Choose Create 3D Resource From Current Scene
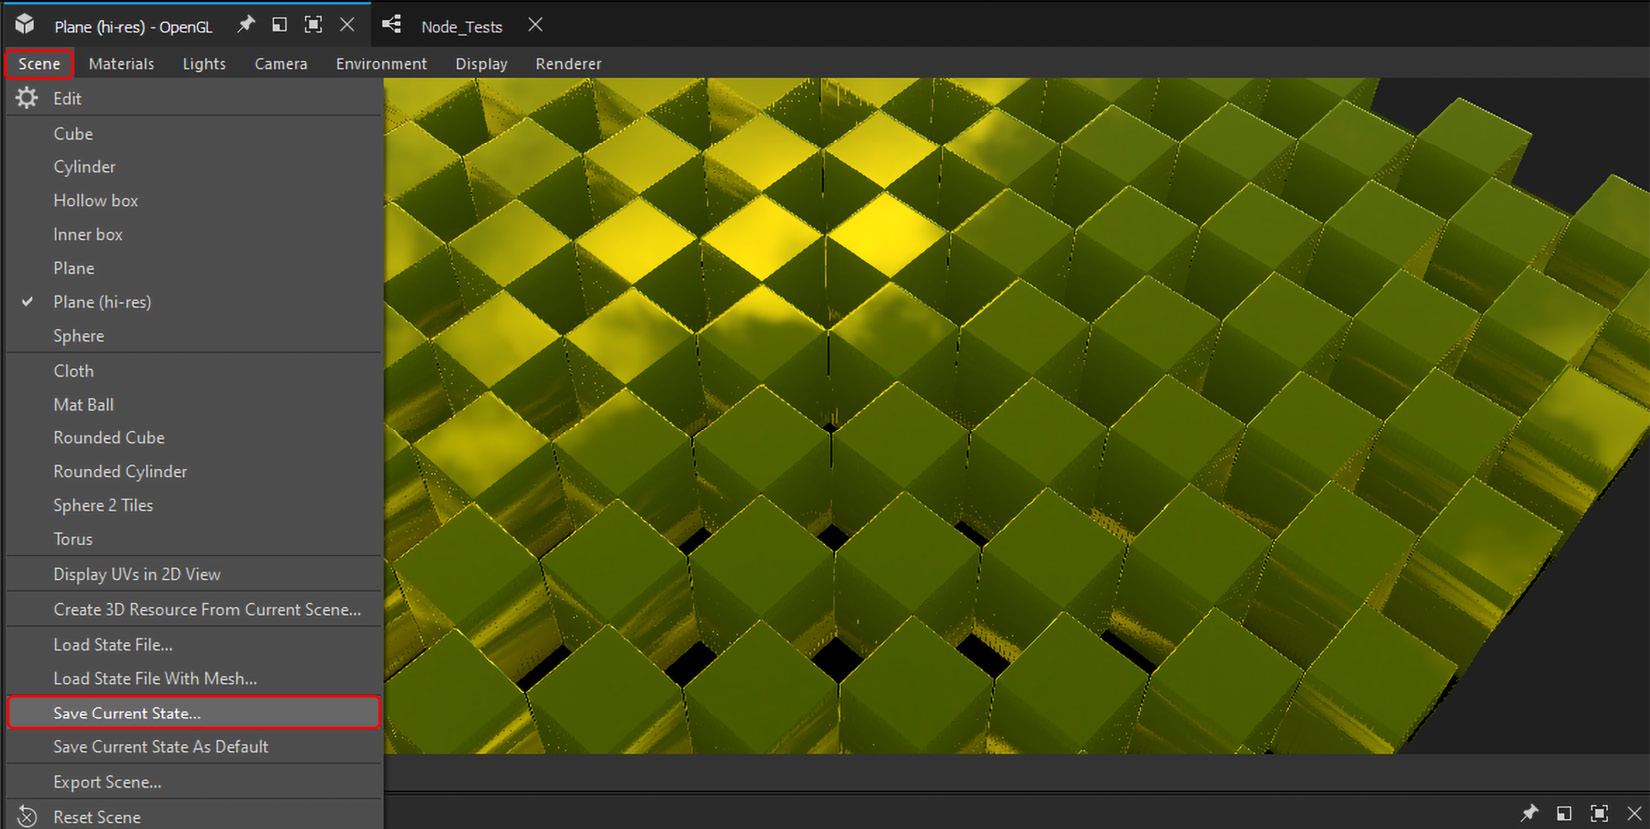This screenshot has width=1650, height=829. (195, 609)
